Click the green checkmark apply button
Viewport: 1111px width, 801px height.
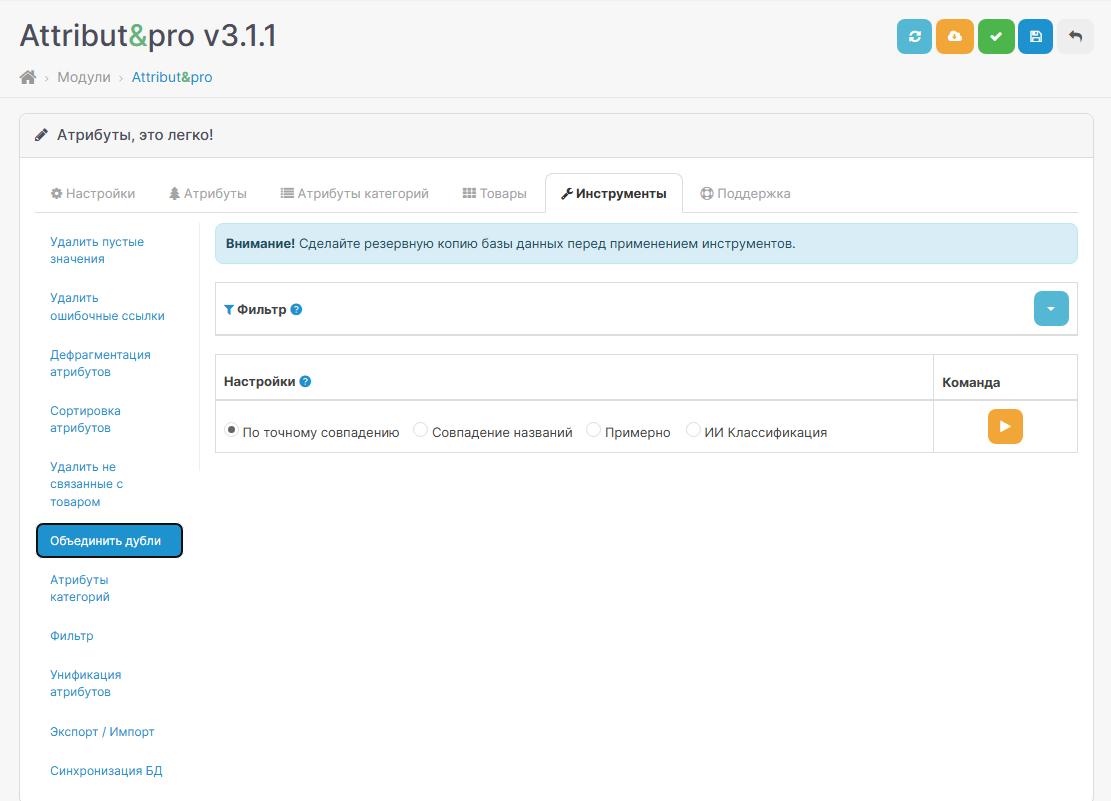click(x=996, y=36)
